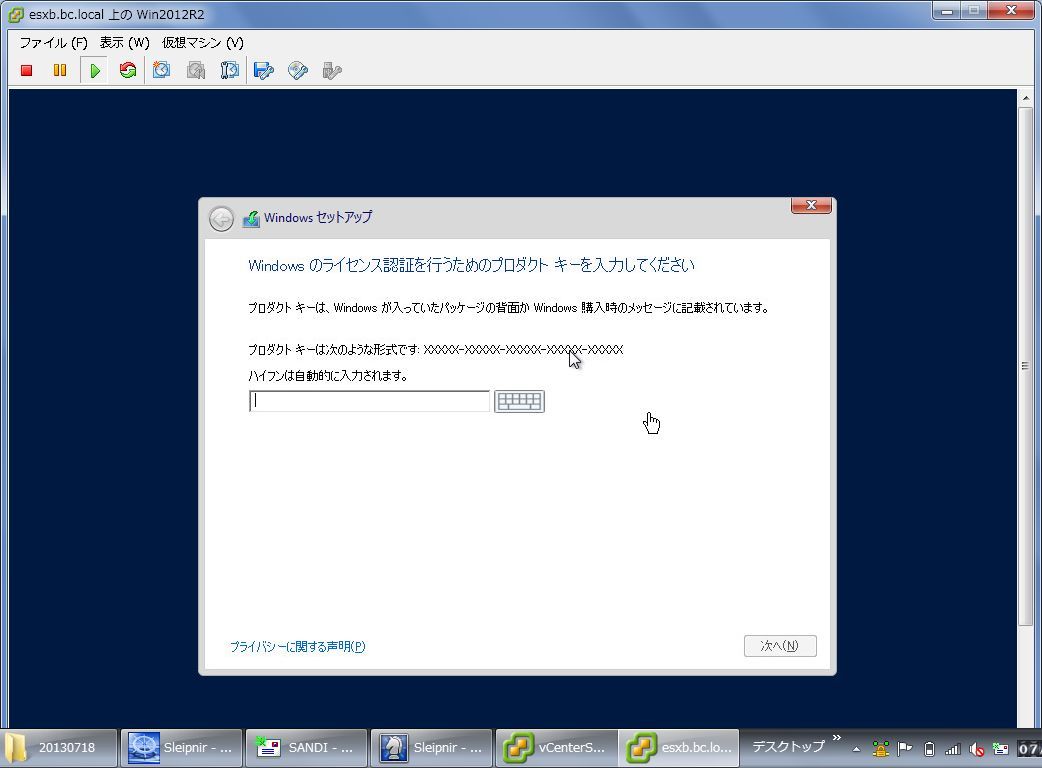Click the yellow Suspend VM icon
This screenshot has width=1042, height=768.
click(x=60, y=70)
